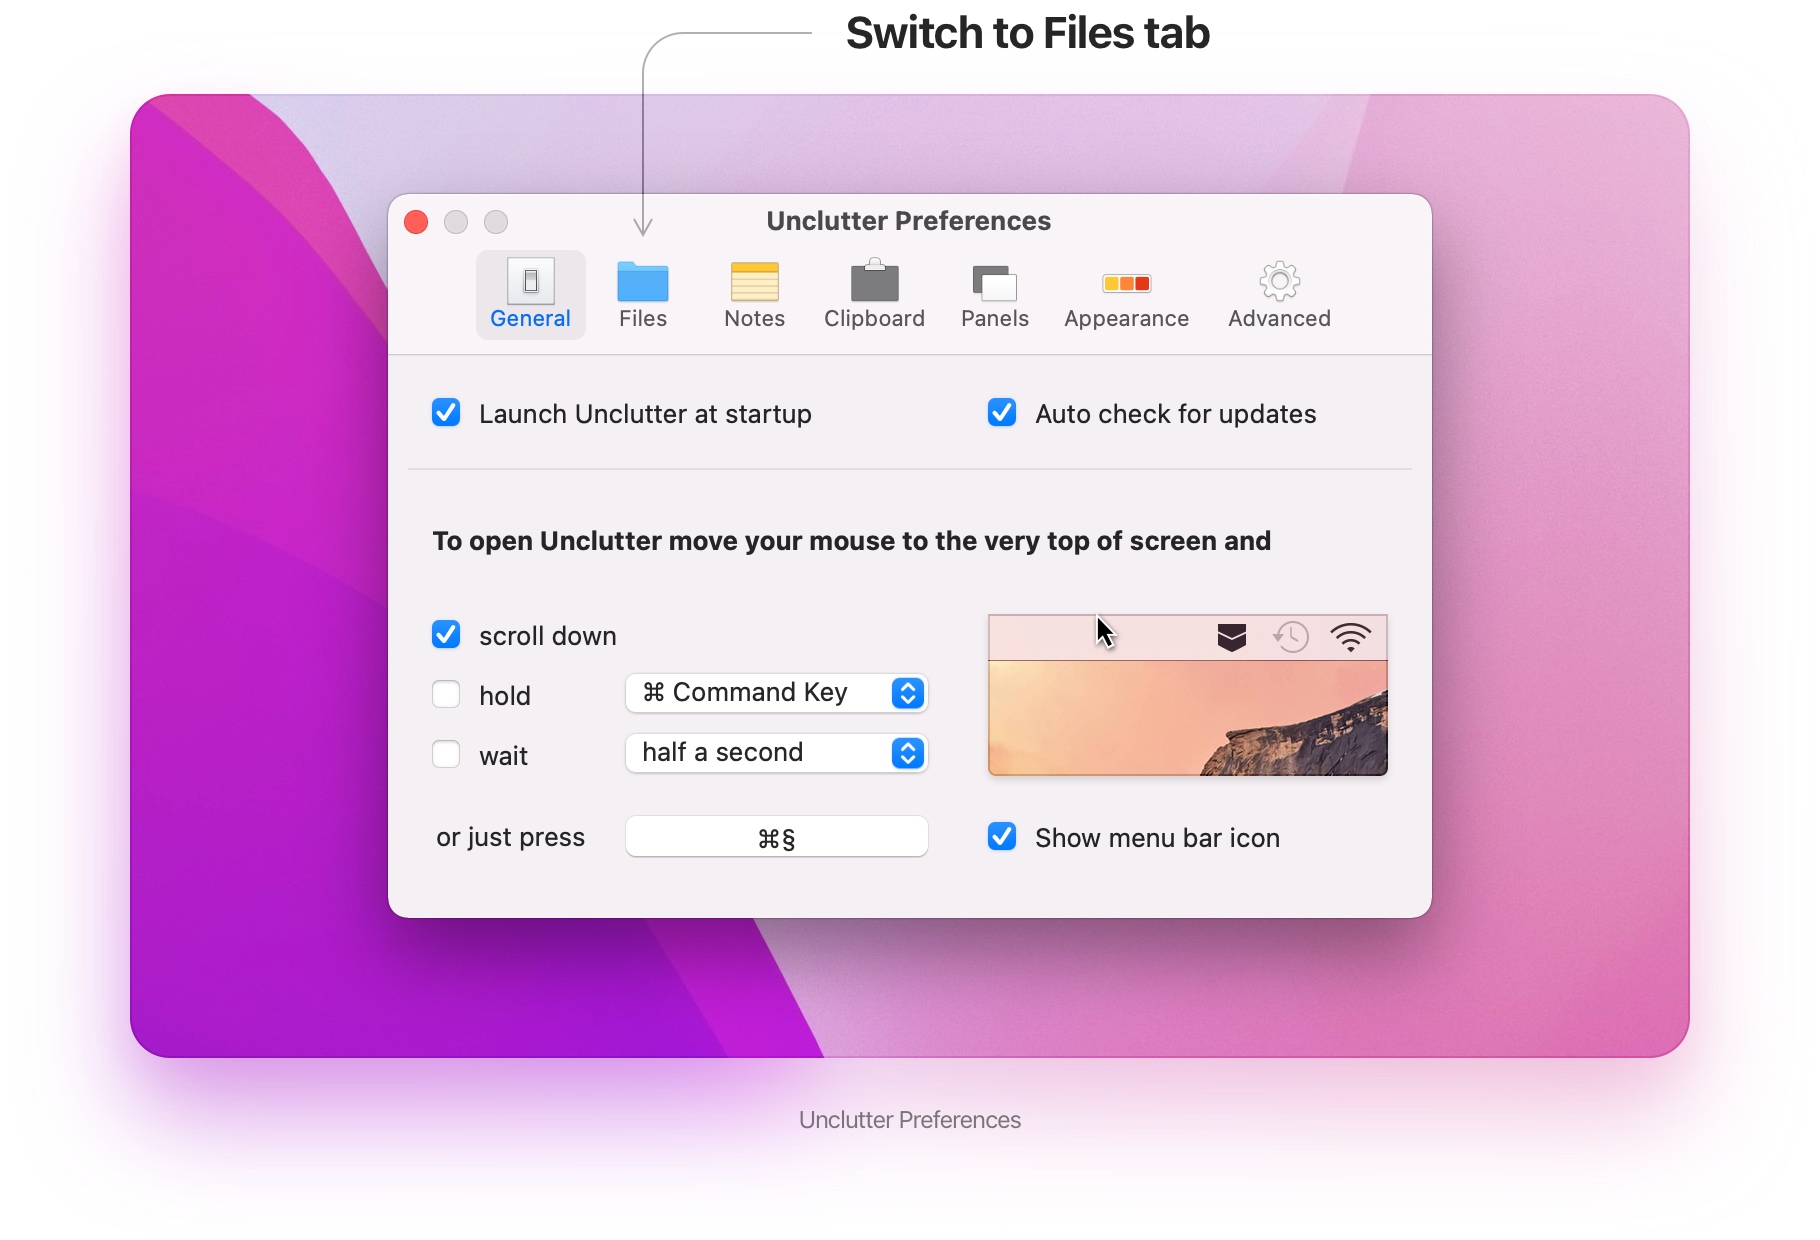Click the 'To open Unclutter move your mouse' heading
The width and height of the screenshot is (1820, 1240).
pyautogui.click(x=851, y=541)
